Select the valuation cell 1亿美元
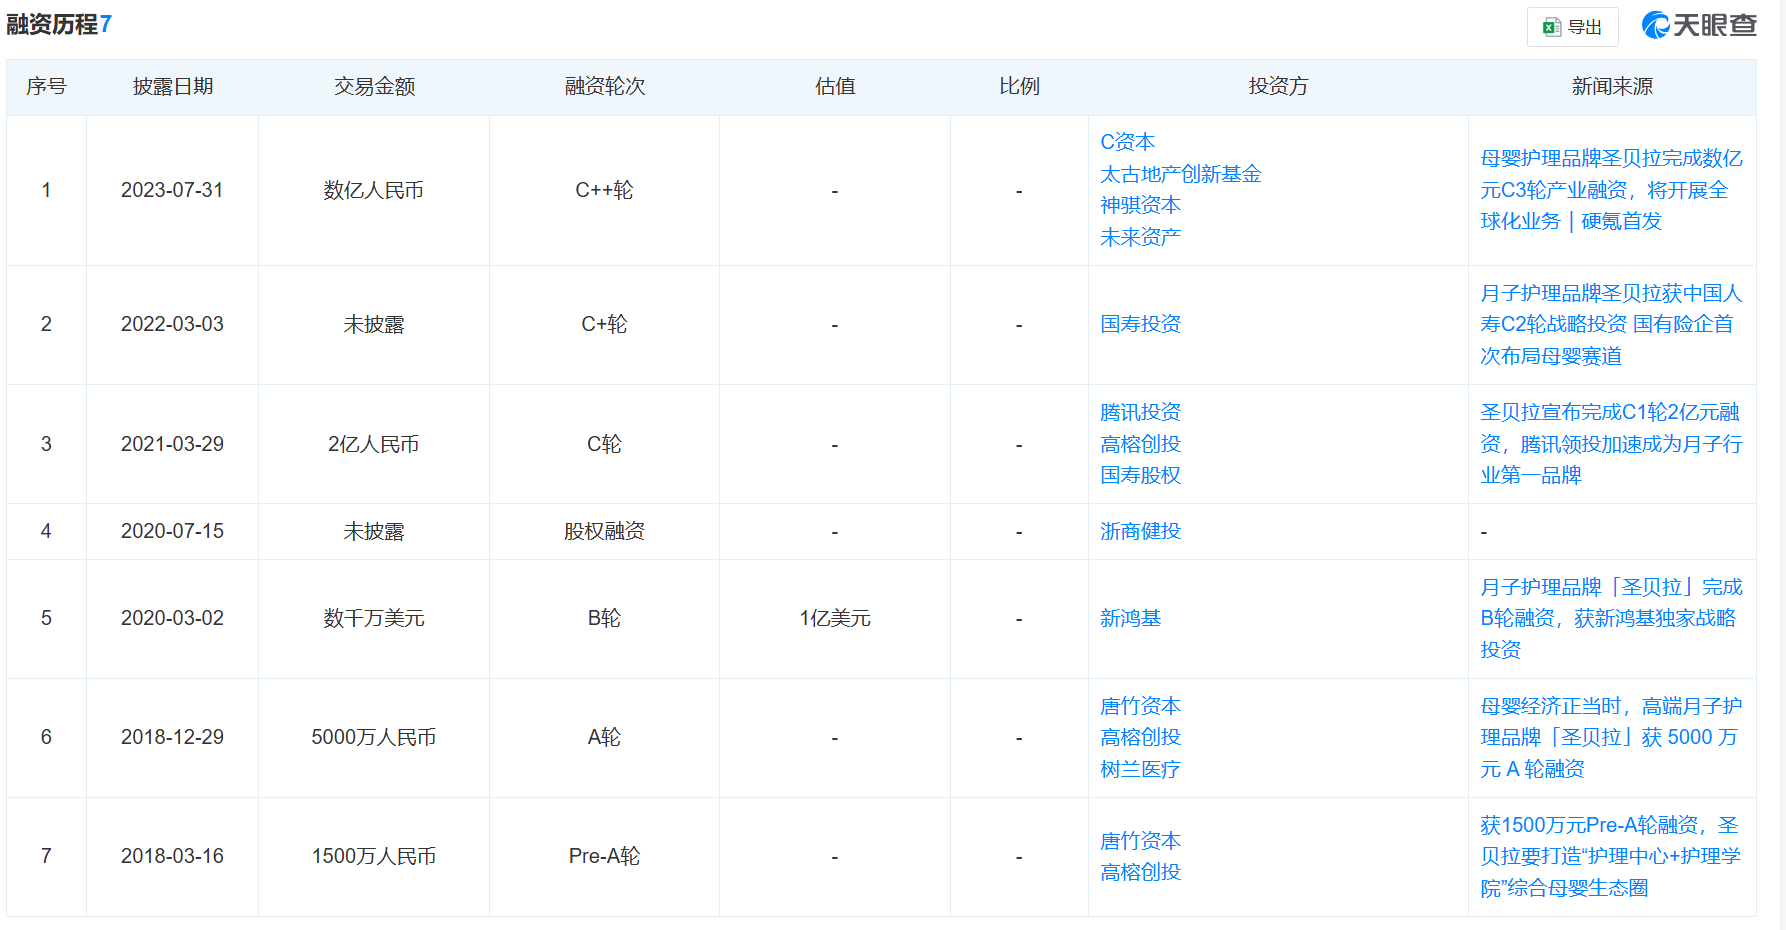This screenshot has height=930, width=1786. [x=835, y=618]
